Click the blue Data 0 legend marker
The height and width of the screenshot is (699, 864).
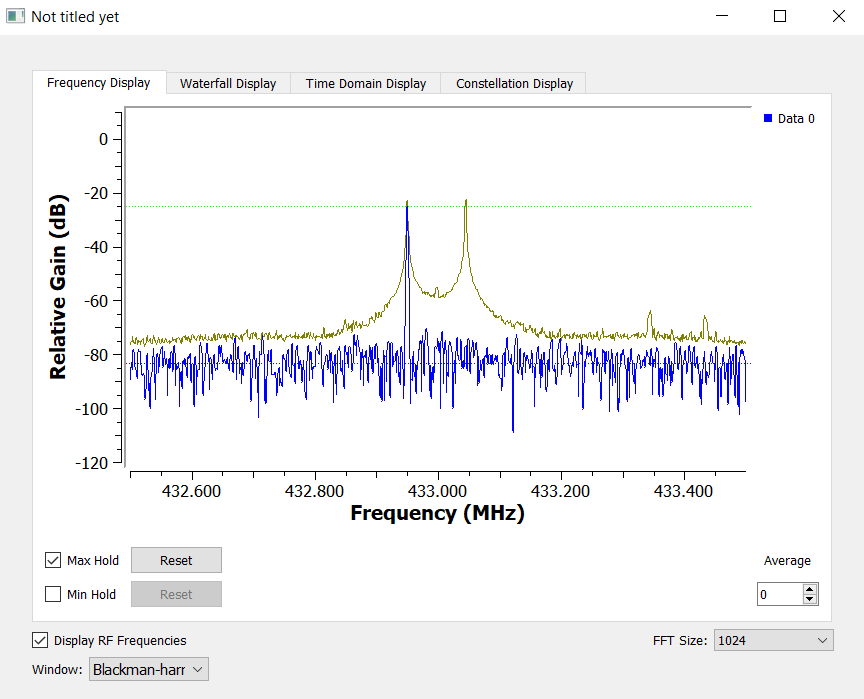pyautogui.click(x=768, y=118)
